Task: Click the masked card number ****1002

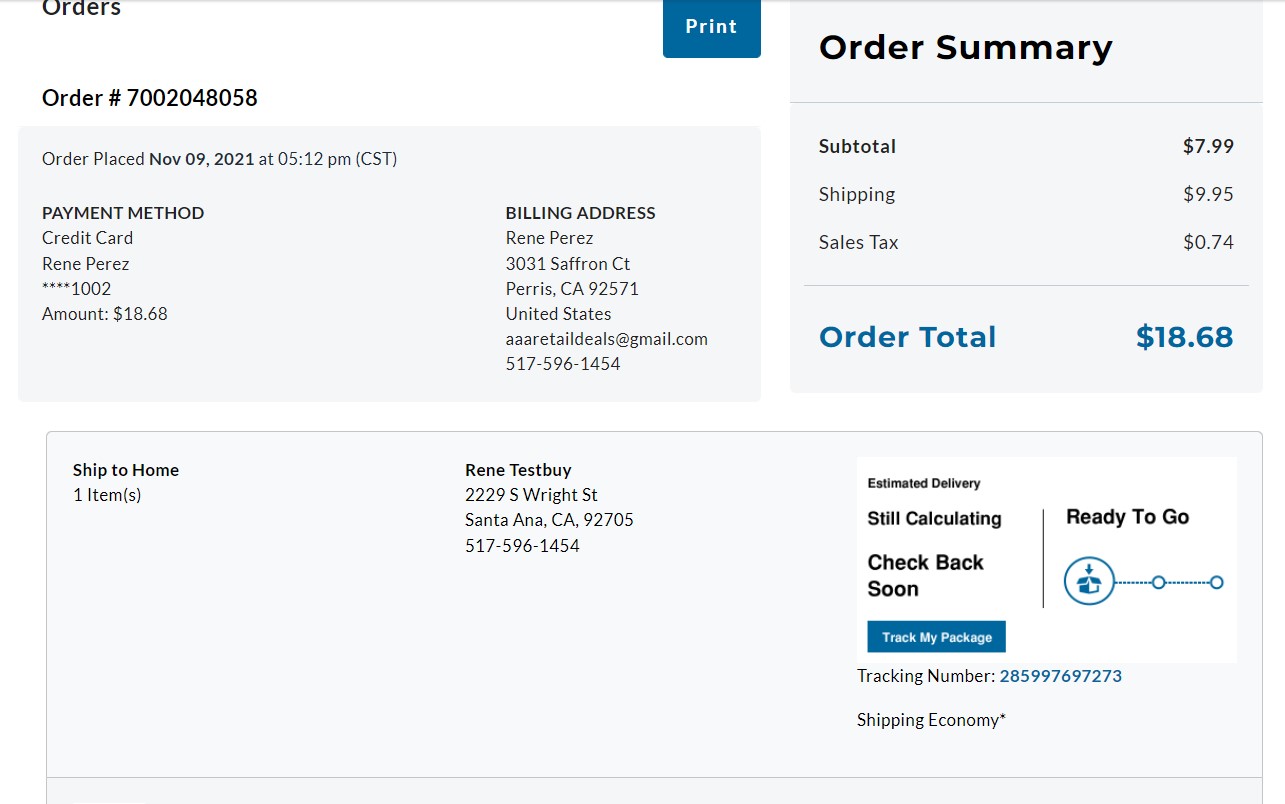Action: pyautogui.click(x=77, y=289)
